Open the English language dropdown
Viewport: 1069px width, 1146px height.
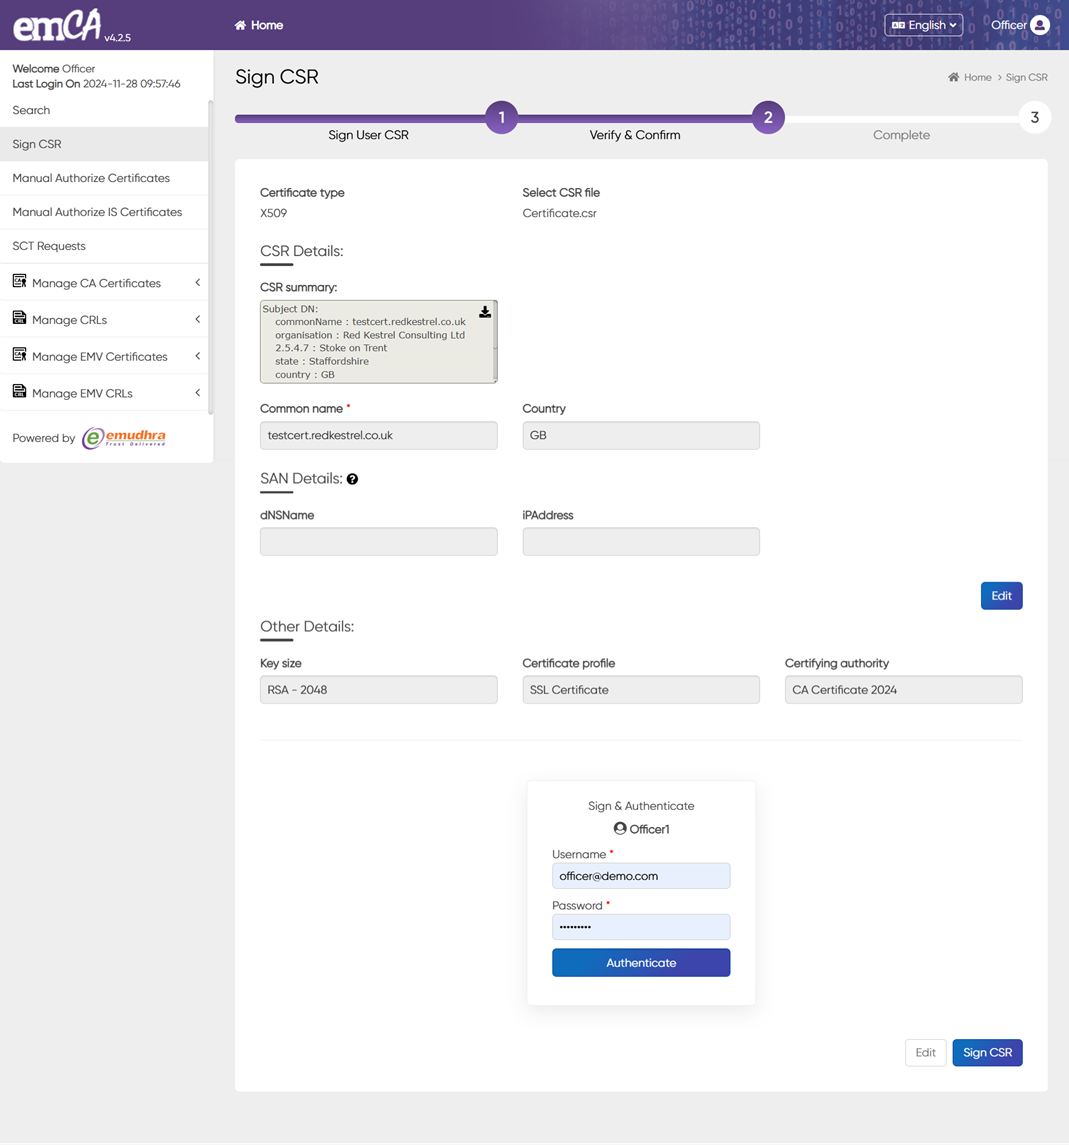[923, 25]
